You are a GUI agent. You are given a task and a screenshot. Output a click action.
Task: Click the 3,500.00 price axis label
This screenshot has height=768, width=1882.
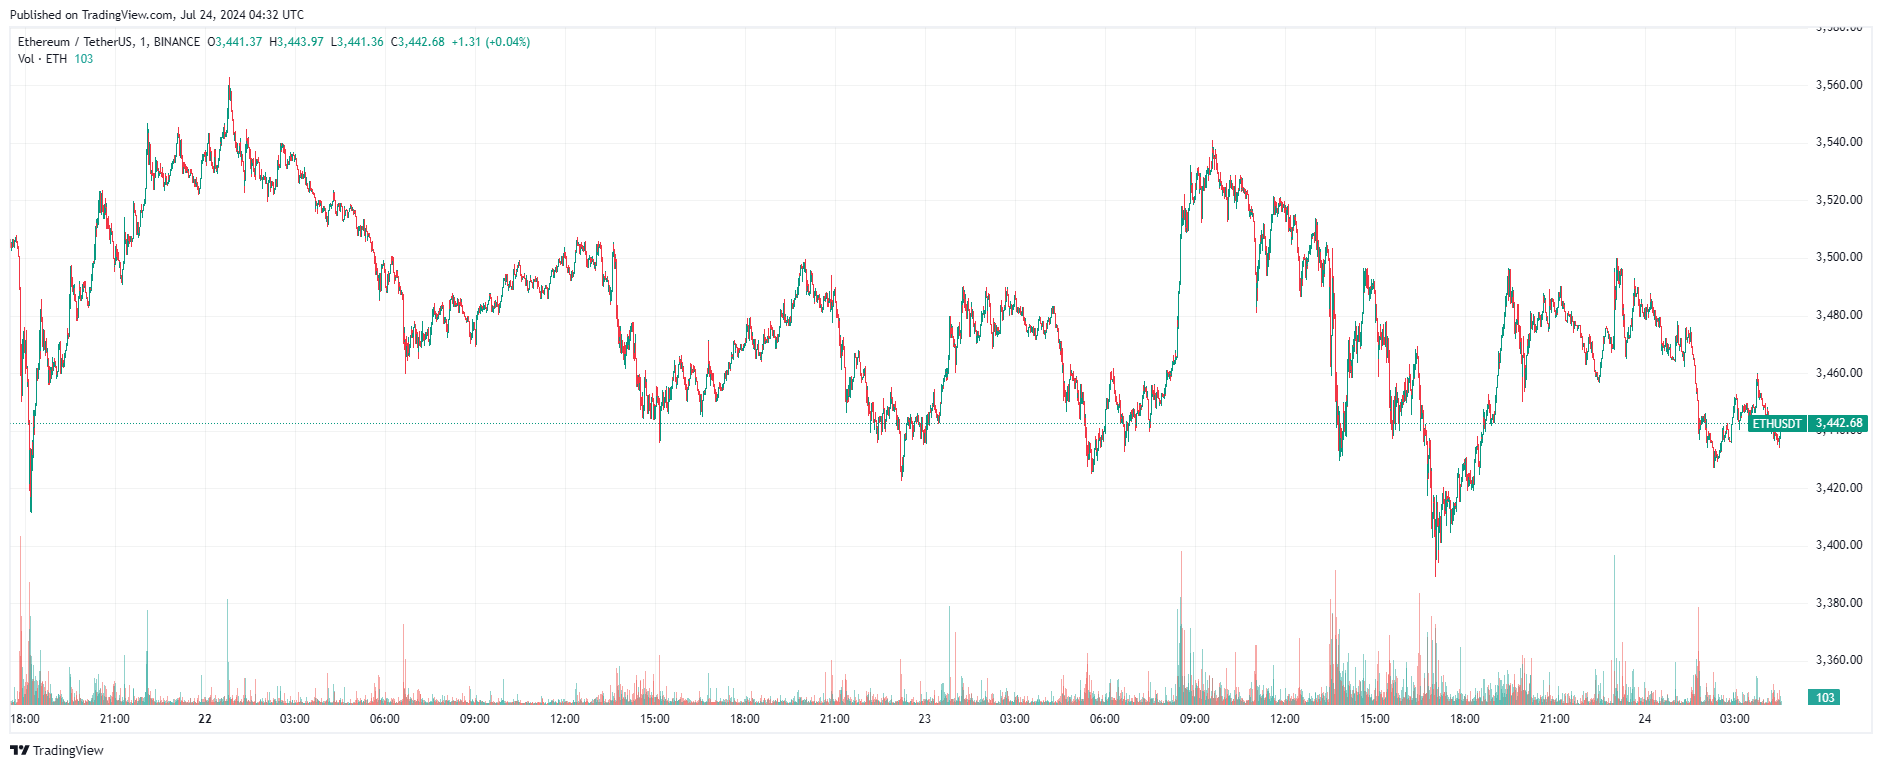tap(1839, 257)
